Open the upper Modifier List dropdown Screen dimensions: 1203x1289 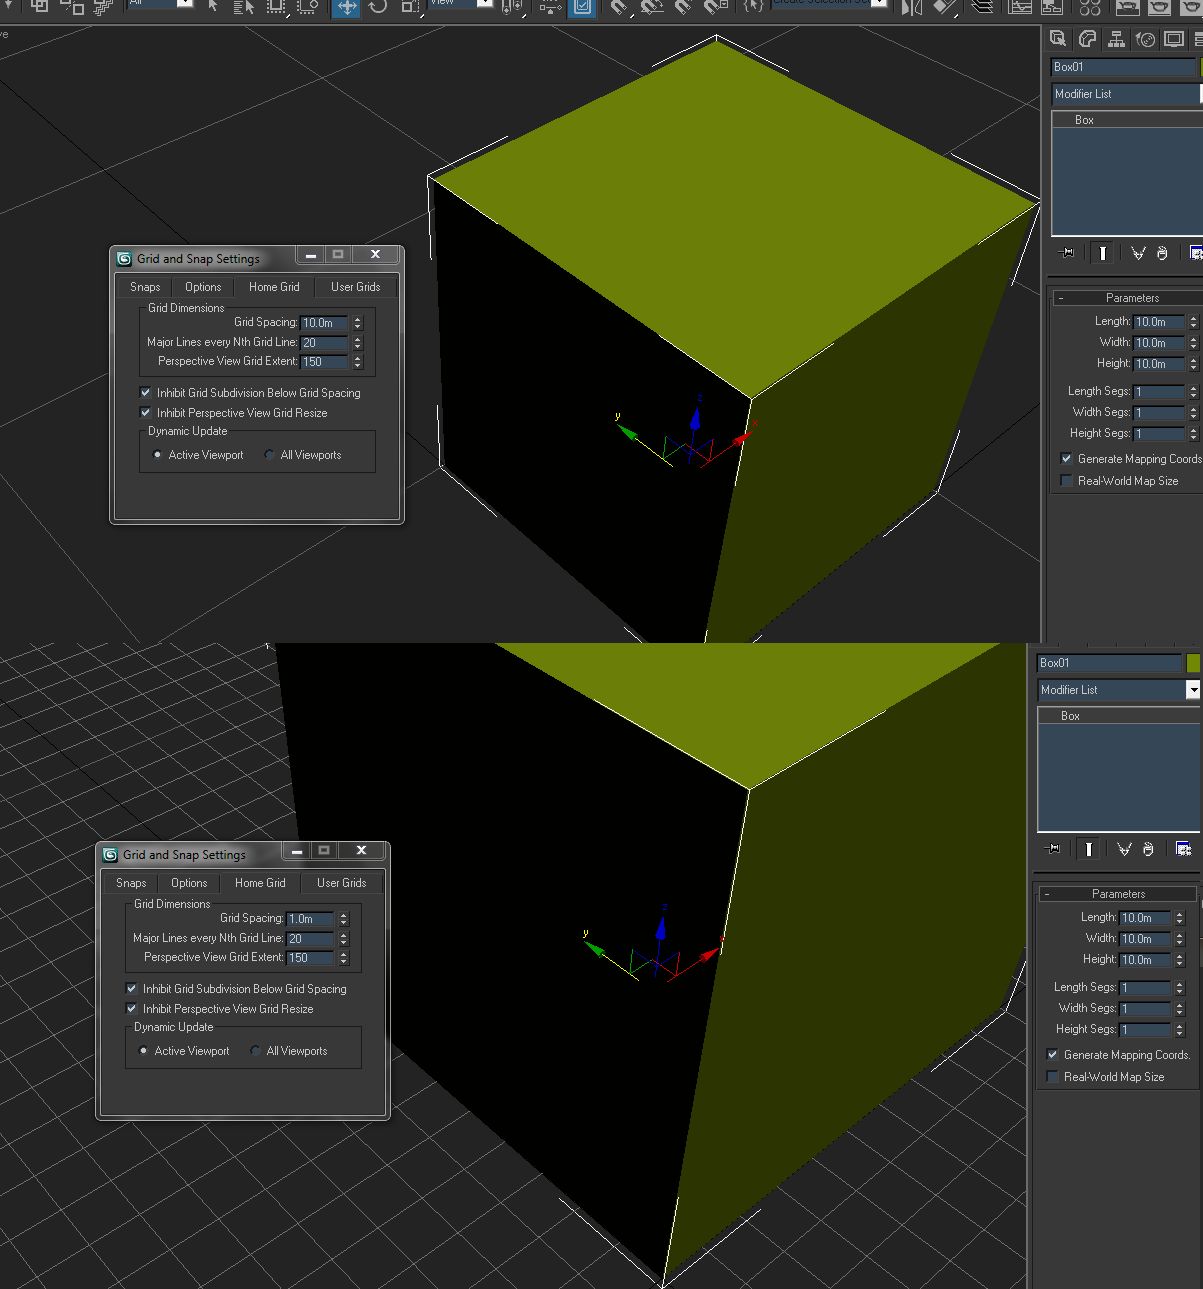click(x=1125, y=94)
